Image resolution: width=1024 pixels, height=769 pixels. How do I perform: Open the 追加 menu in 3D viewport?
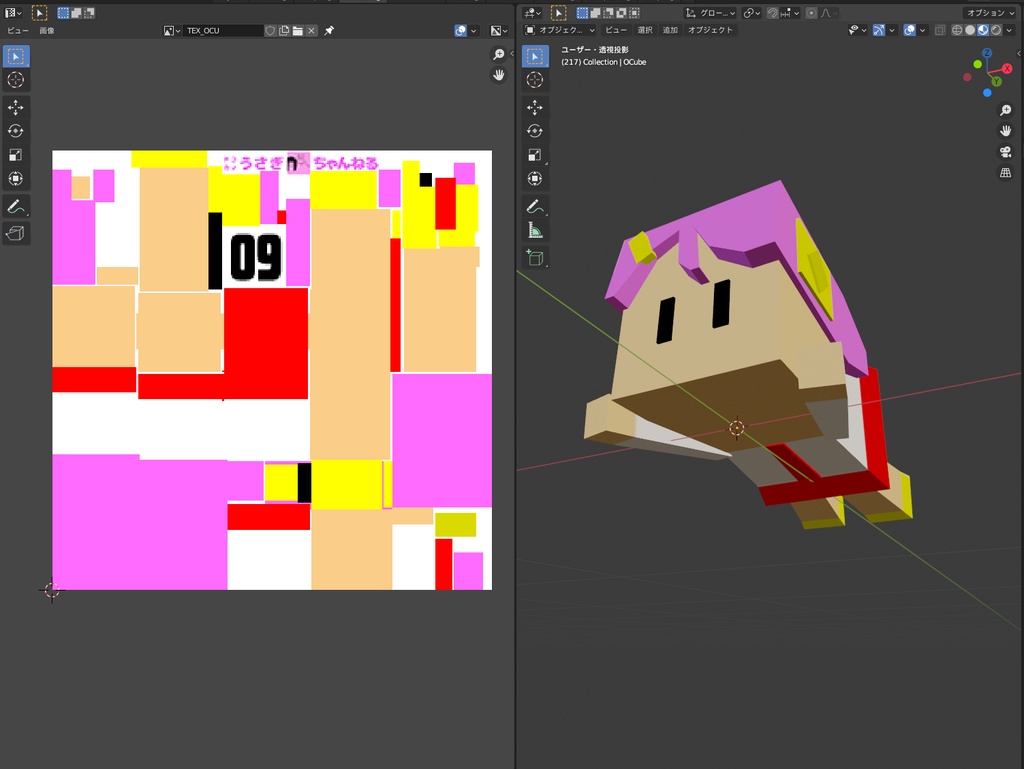[670, 30]
